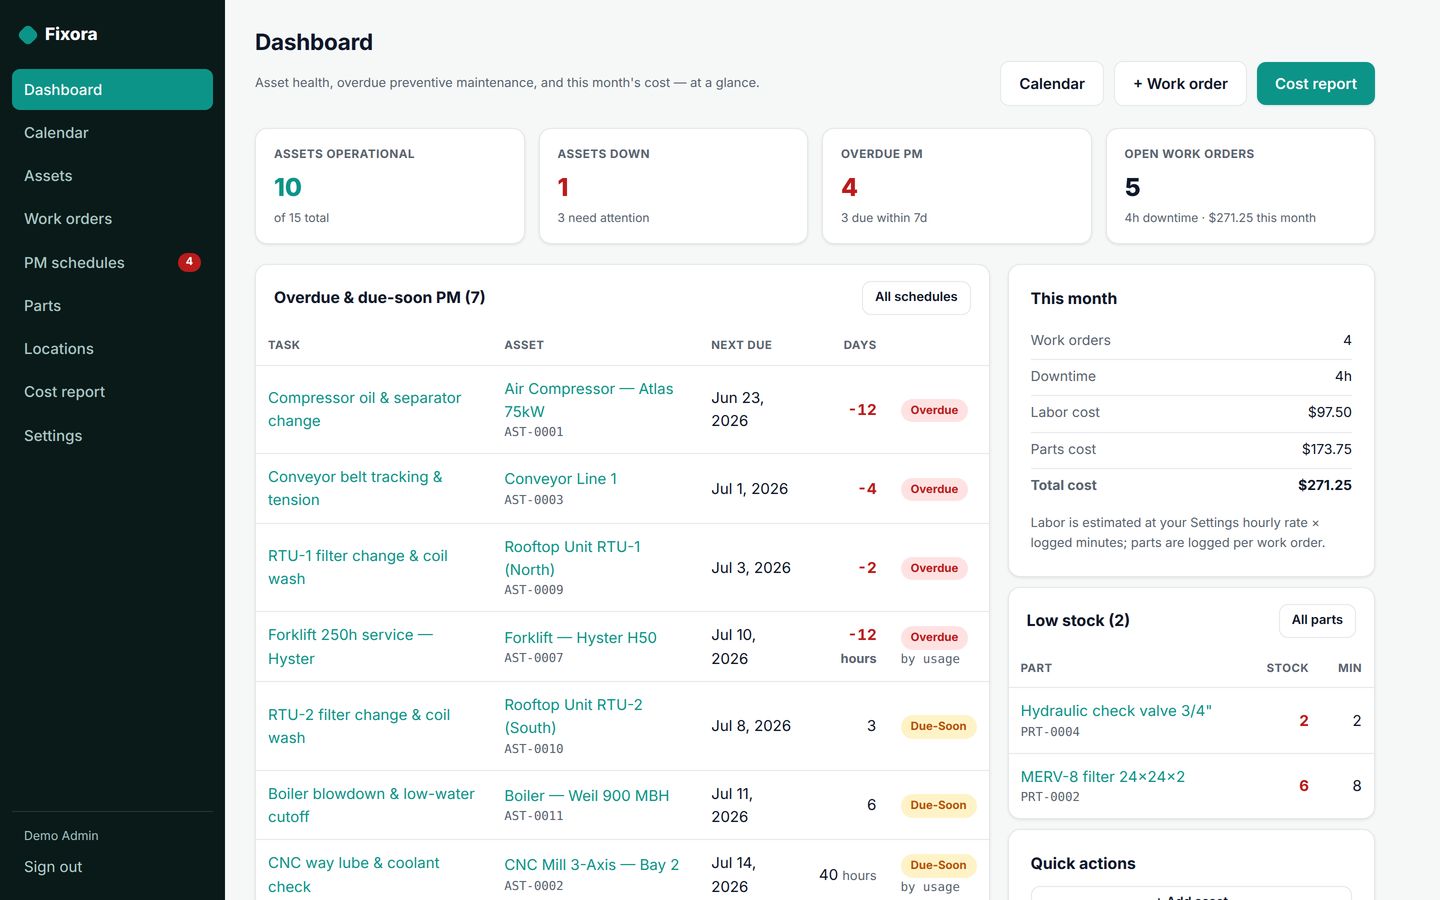The width and height of the screenshot is (1440, 900).
Task: Open Rooftop Unit RTU-2 (South) asset
Action: click(573, 716)
